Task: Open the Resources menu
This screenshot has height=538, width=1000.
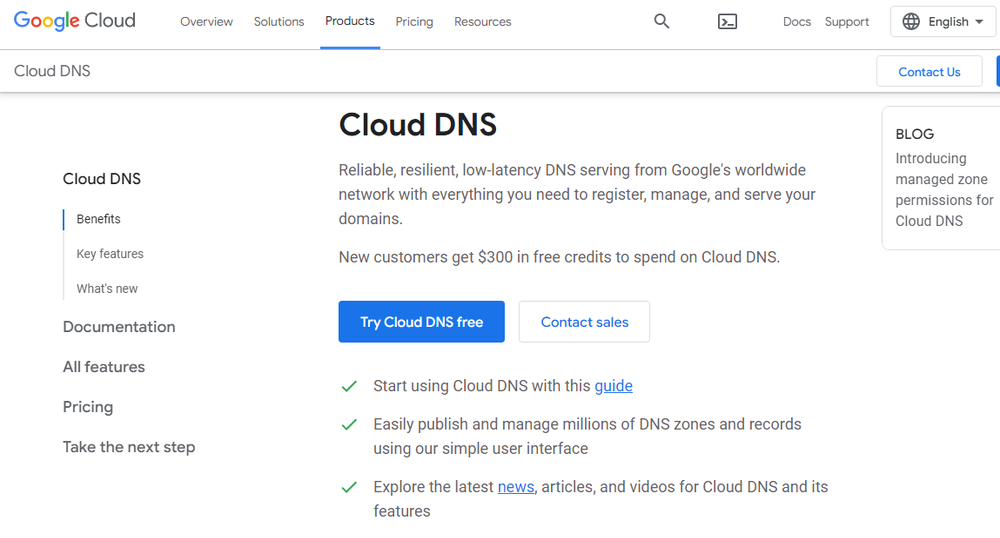Action: 483,22
